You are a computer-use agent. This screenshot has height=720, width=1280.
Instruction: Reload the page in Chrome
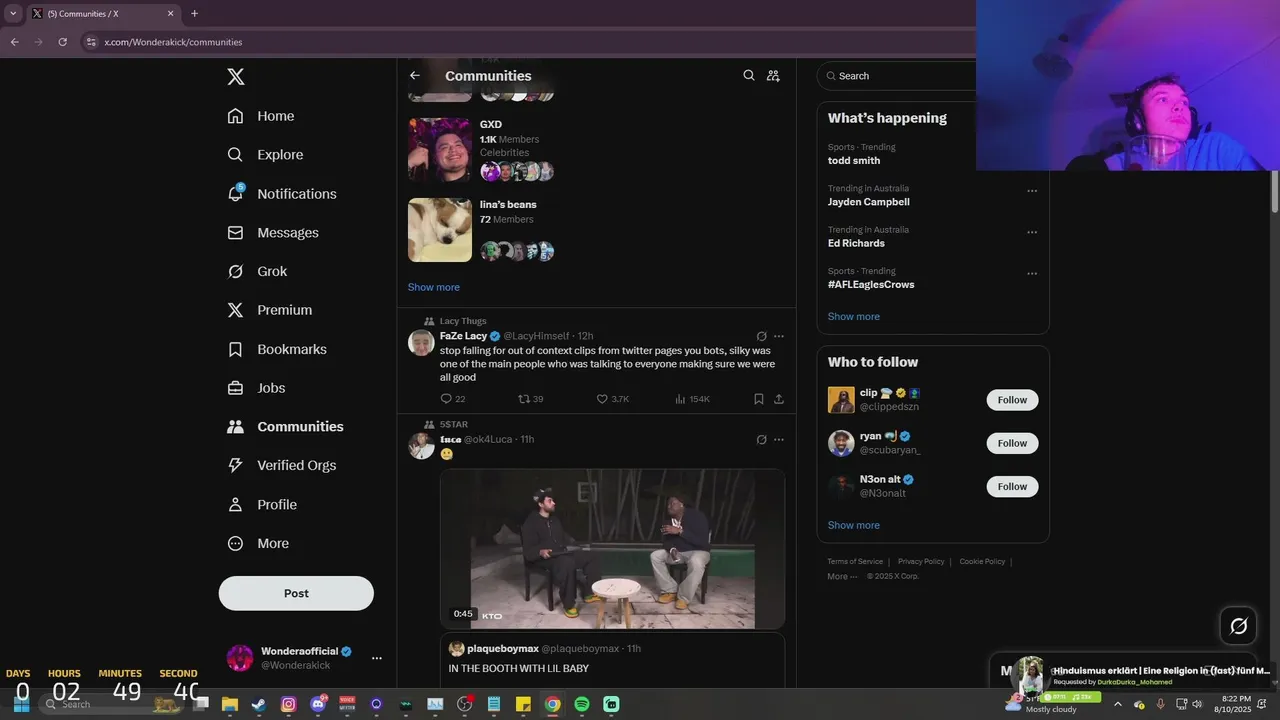tap(63, 42)
